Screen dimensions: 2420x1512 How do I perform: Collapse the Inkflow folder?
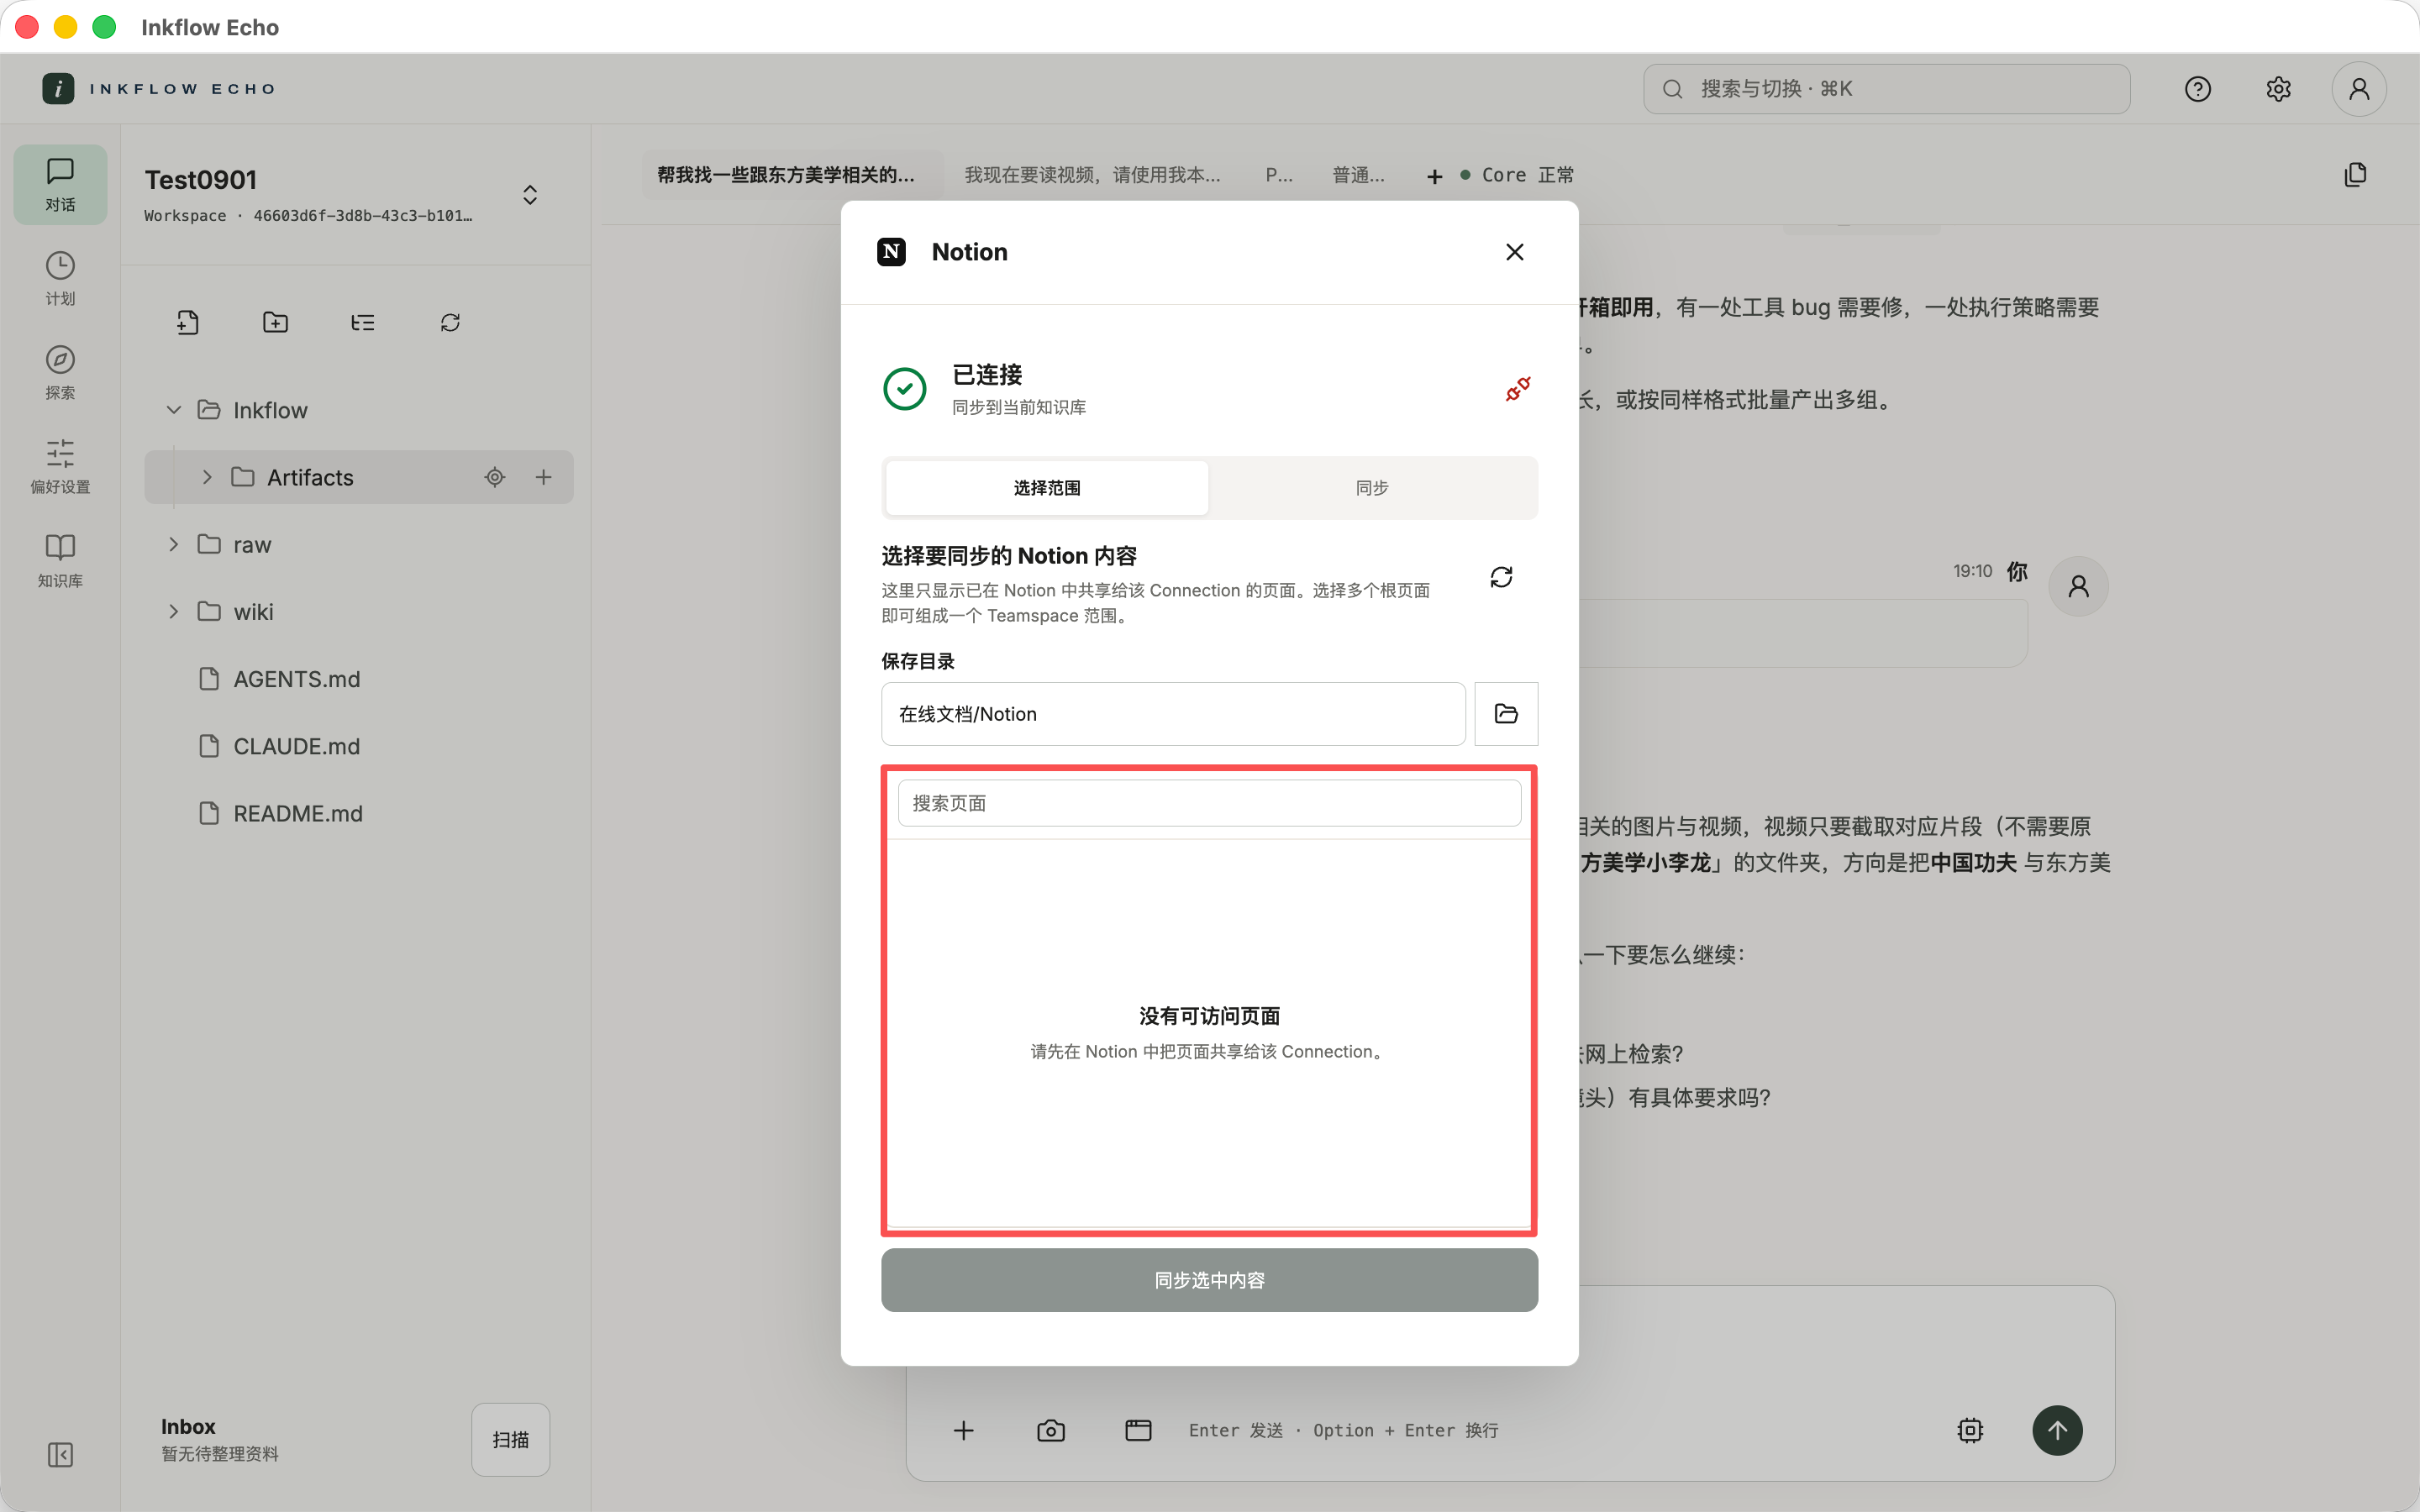174,410
